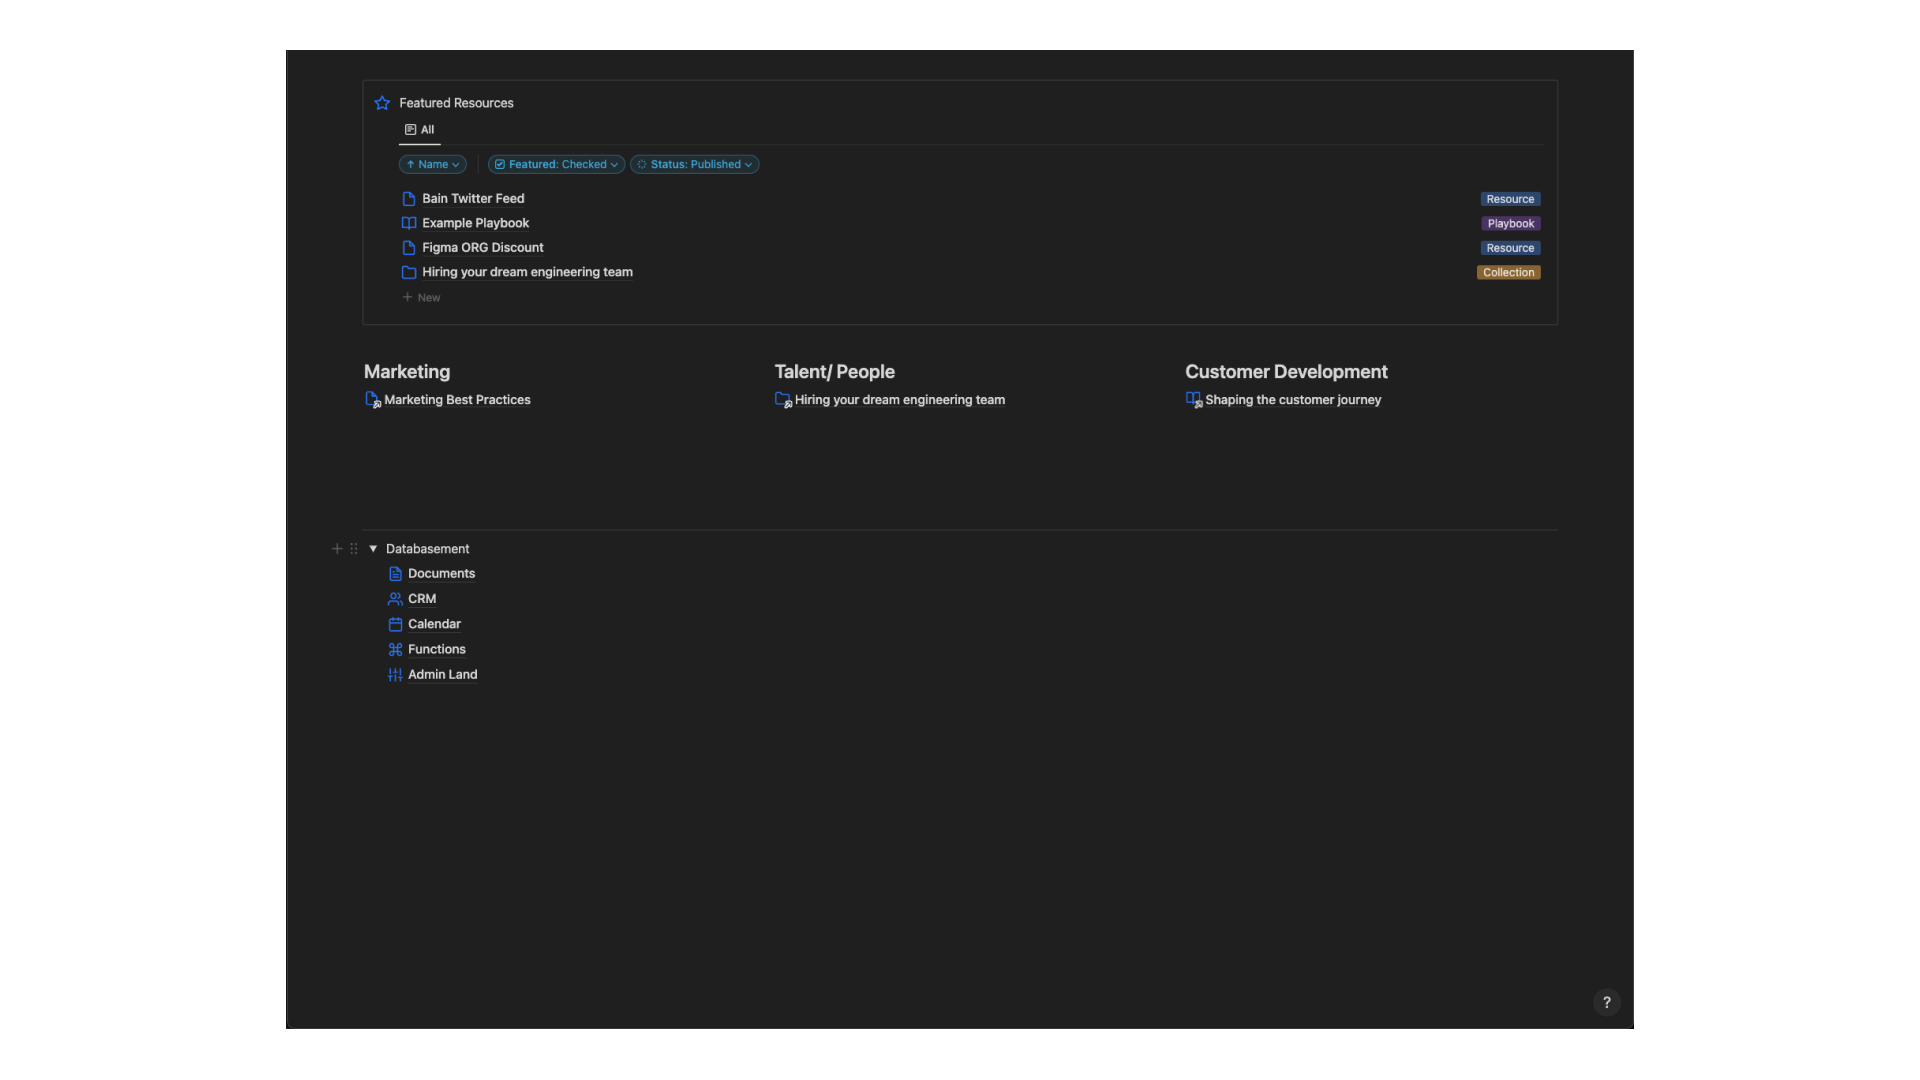Click the book icon for Example Playbook
Screen dimensions: 1920x1080
coord(408,223)
